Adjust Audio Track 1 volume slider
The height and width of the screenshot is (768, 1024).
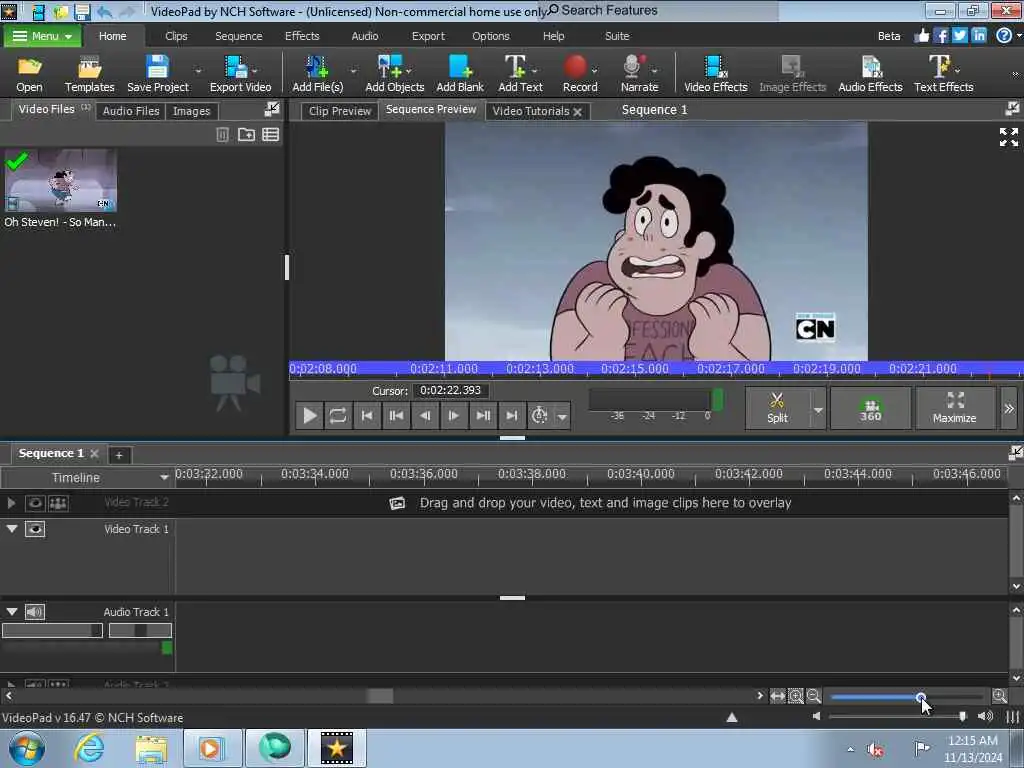[52, 630]
